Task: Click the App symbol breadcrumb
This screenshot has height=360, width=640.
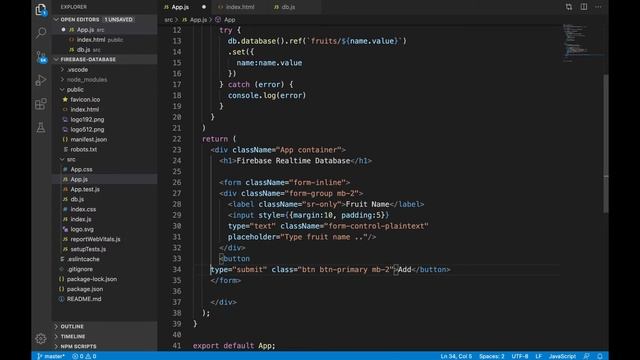Action: [x=225, y=20]
